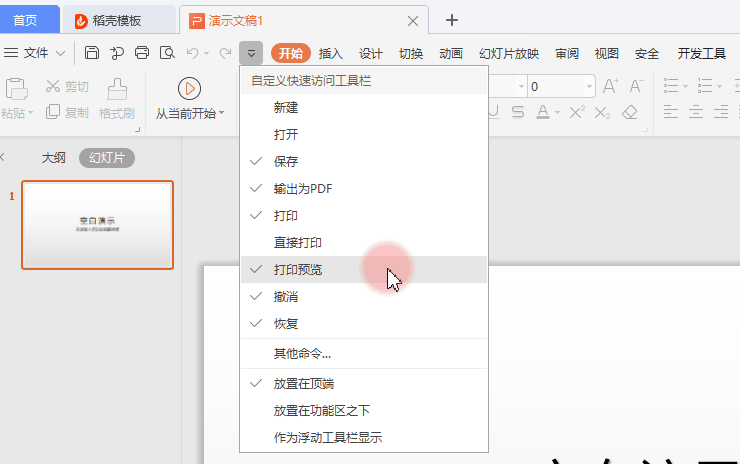This screenshot has width=740, height=464.
Task: Enable 打开 in quick access menu
Action: [364, 135]
